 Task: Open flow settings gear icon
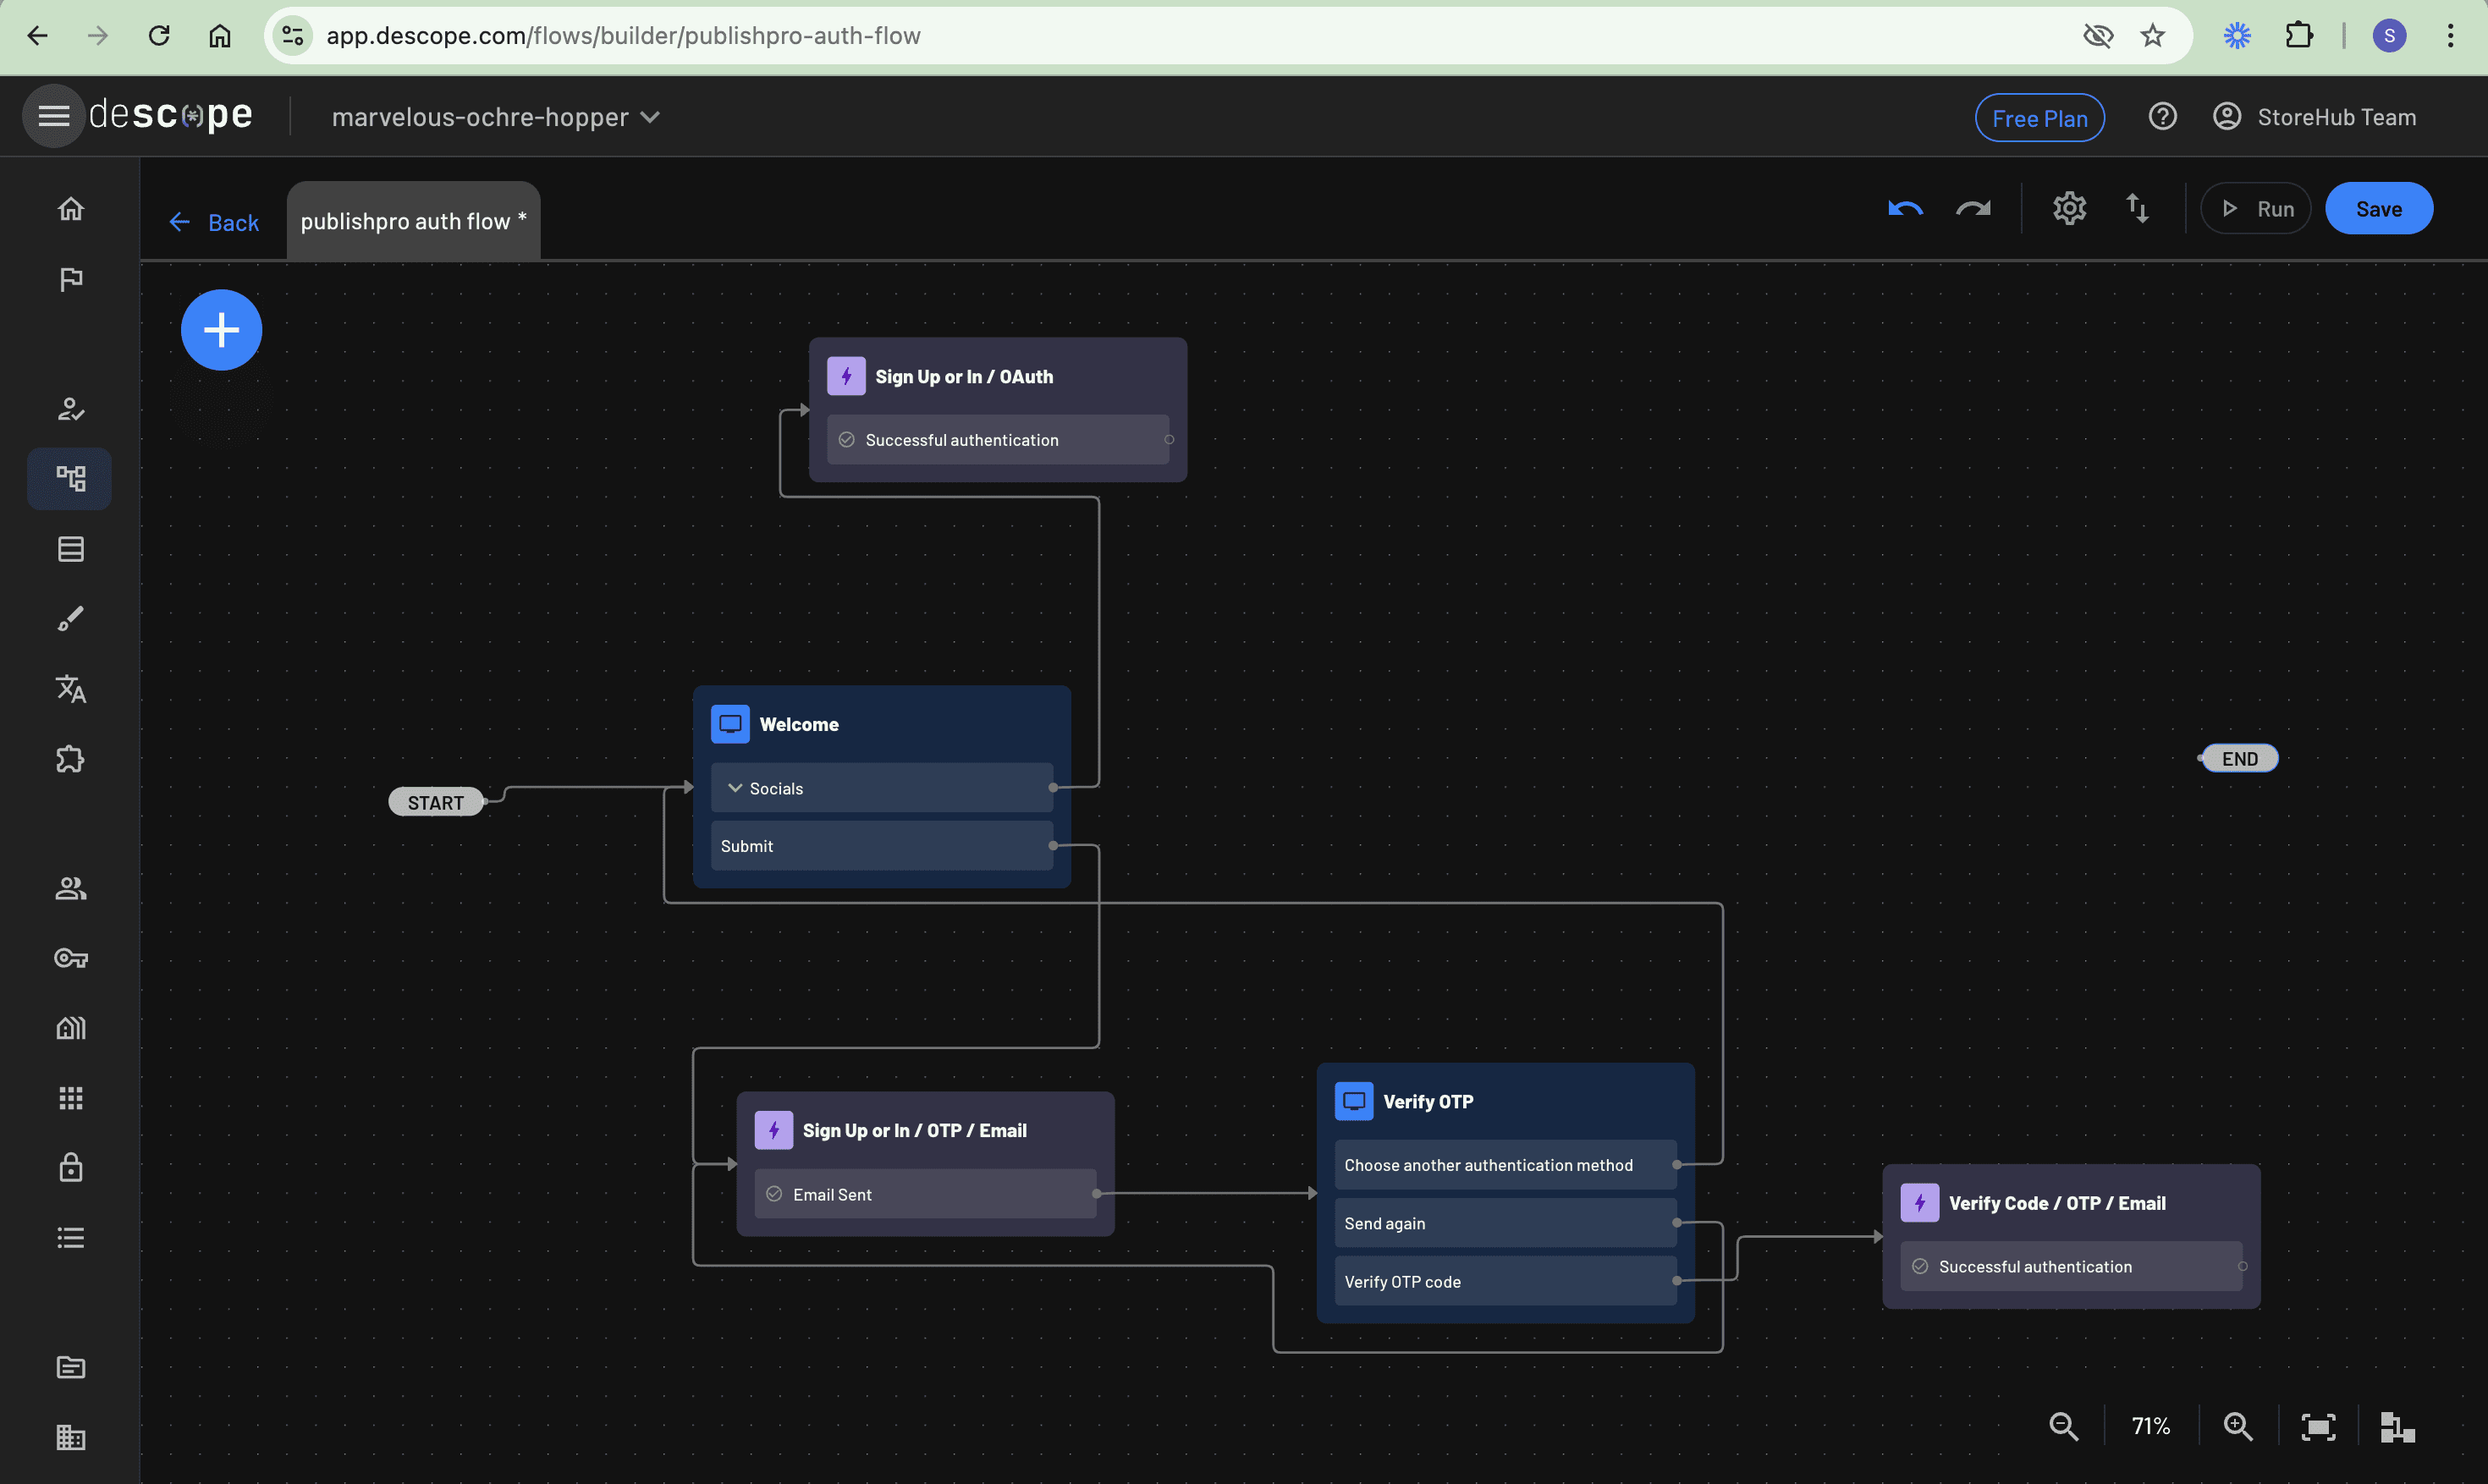click(x=2069, y=209)
